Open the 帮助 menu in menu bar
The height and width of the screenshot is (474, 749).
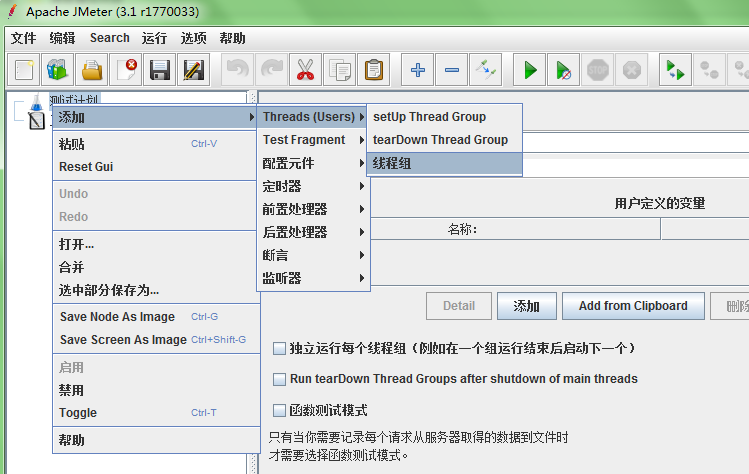233,38
